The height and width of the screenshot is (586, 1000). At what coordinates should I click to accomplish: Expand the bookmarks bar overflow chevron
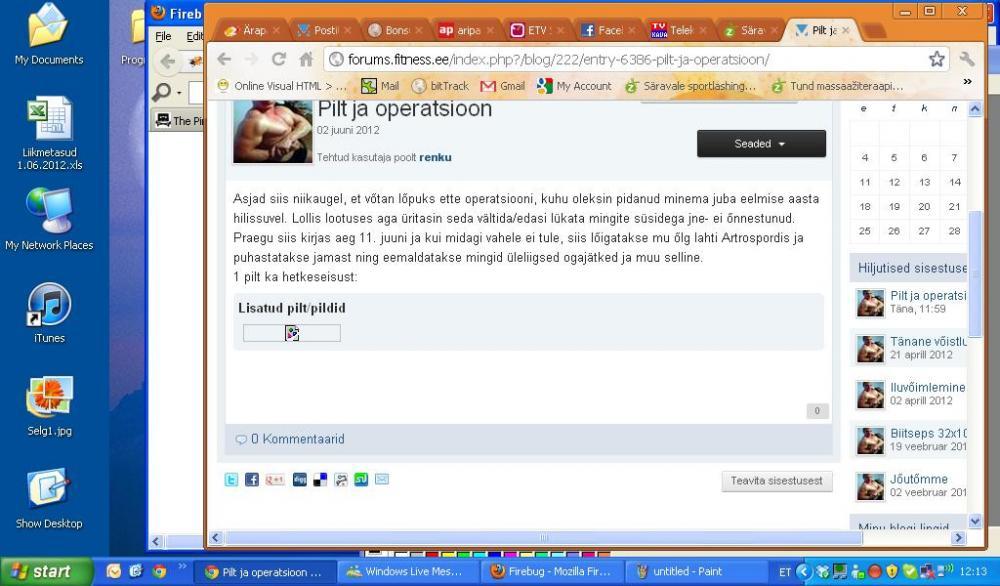pyautogui.click(x=967, y=83)
